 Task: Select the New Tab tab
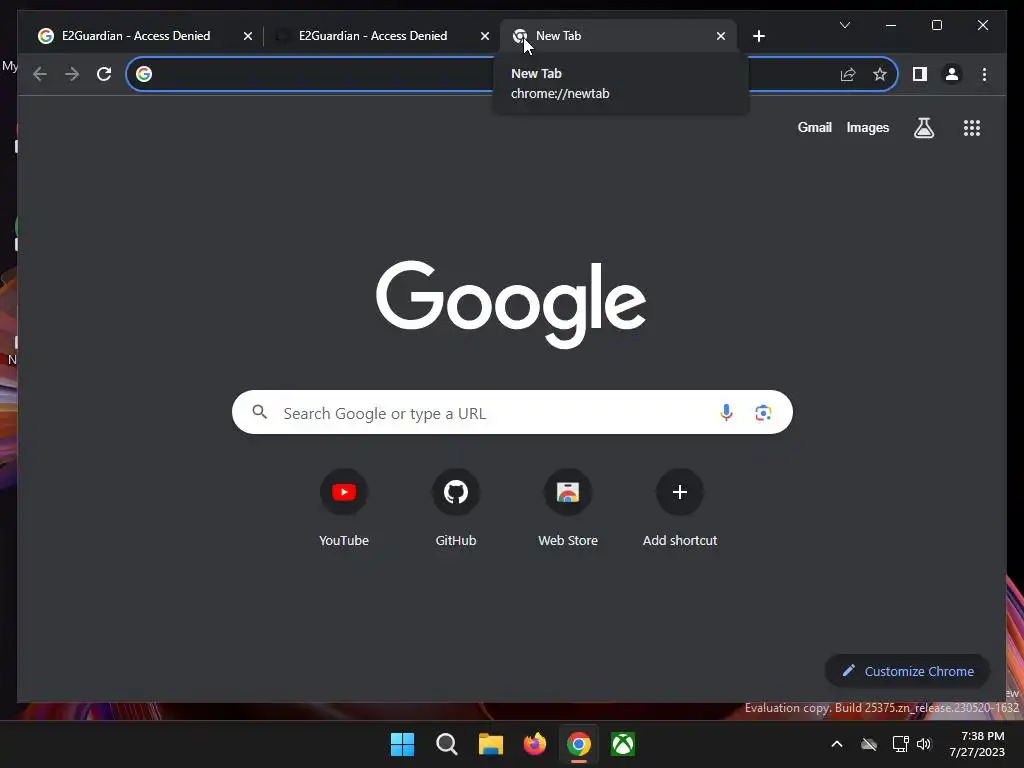pos(618,36)
